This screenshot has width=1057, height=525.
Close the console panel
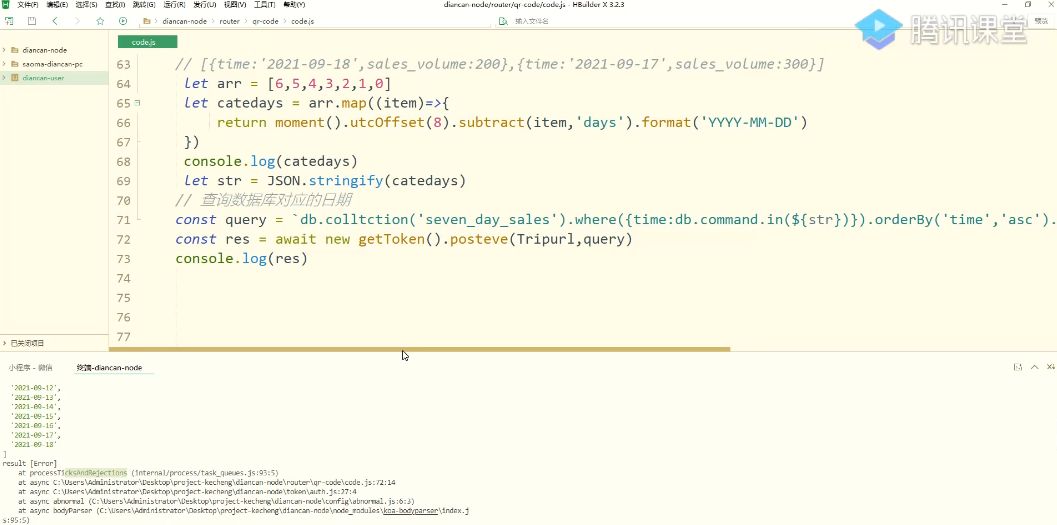pos(1050,367)
